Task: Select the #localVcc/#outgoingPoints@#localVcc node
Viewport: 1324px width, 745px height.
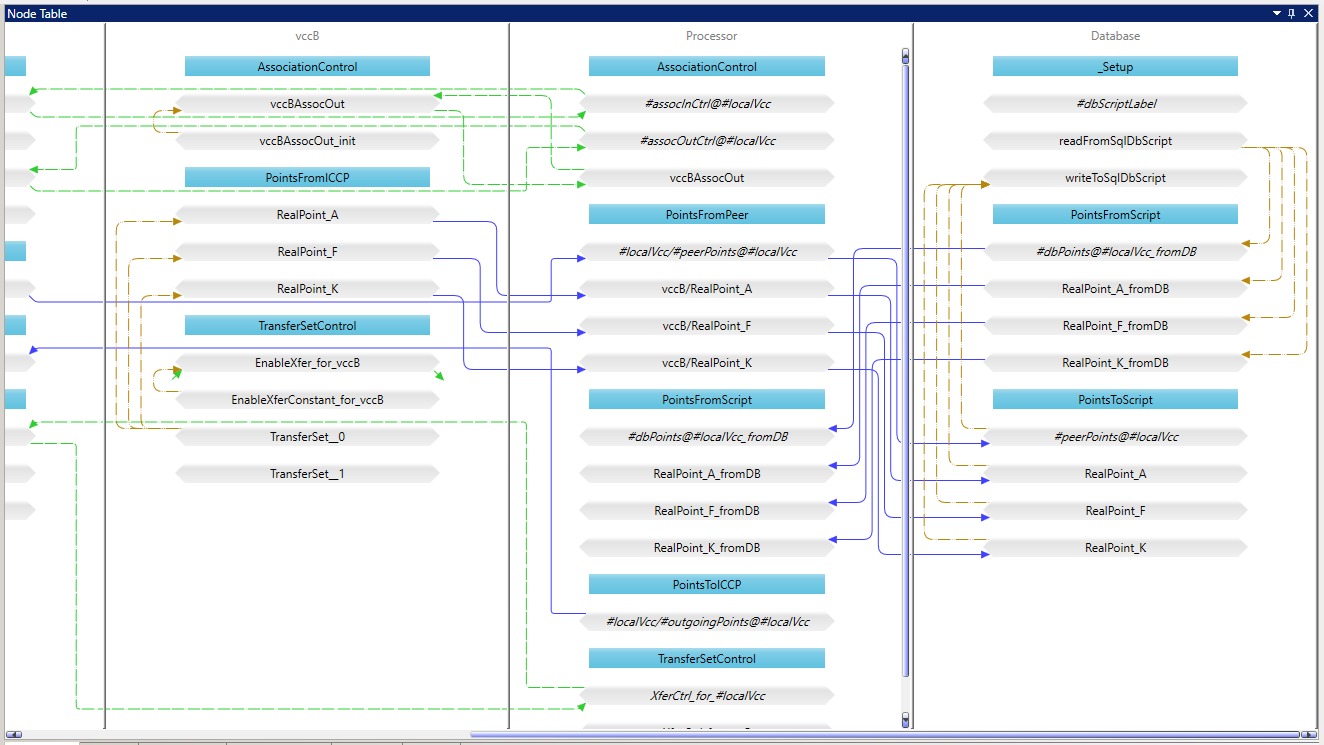Action: tap(707, 621)
